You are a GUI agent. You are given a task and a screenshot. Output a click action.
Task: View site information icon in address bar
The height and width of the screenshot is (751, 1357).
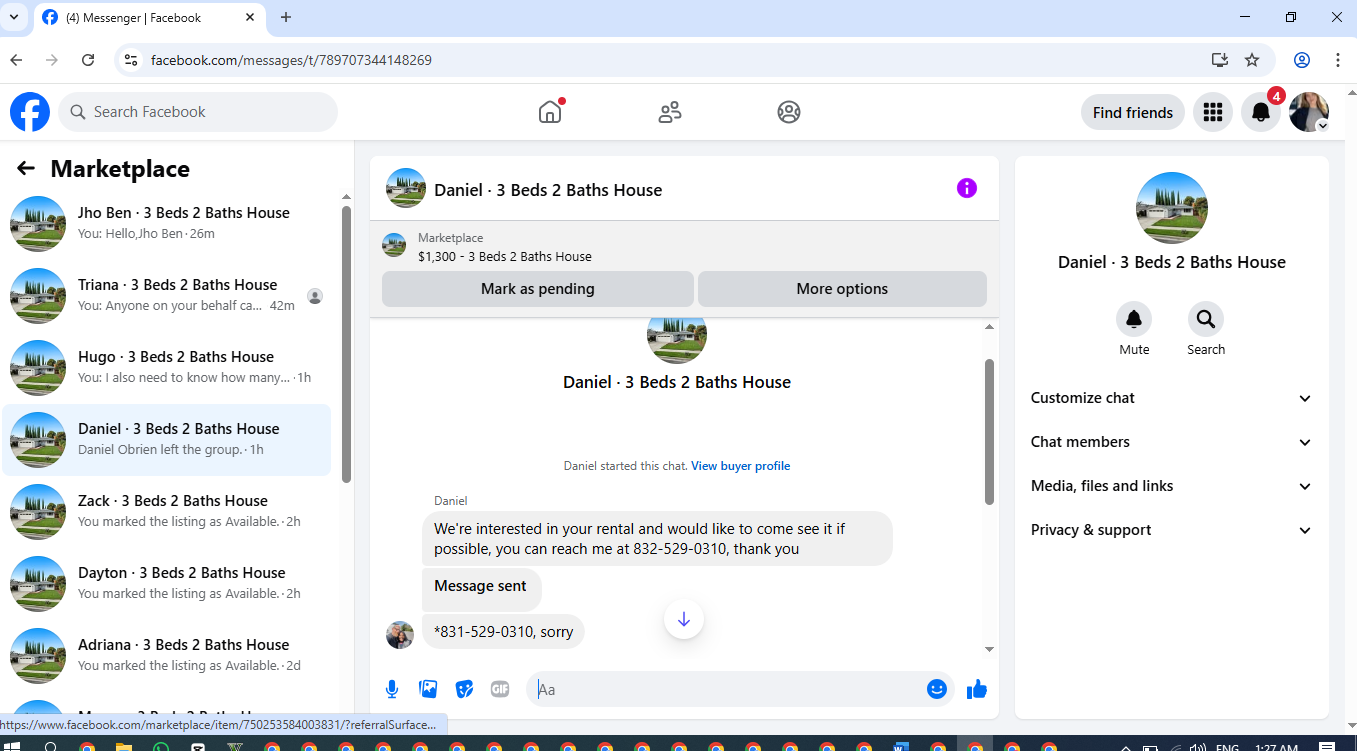coord(130,60)
